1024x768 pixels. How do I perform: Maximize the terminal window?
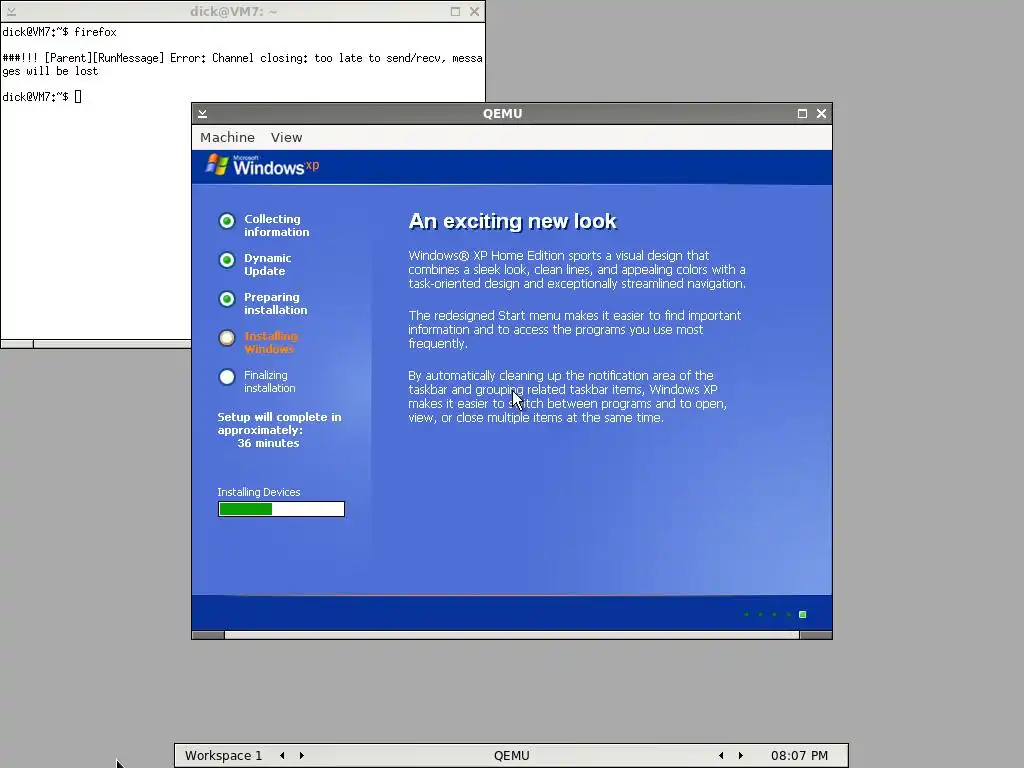pyautogui.click(x=455, y=12)
